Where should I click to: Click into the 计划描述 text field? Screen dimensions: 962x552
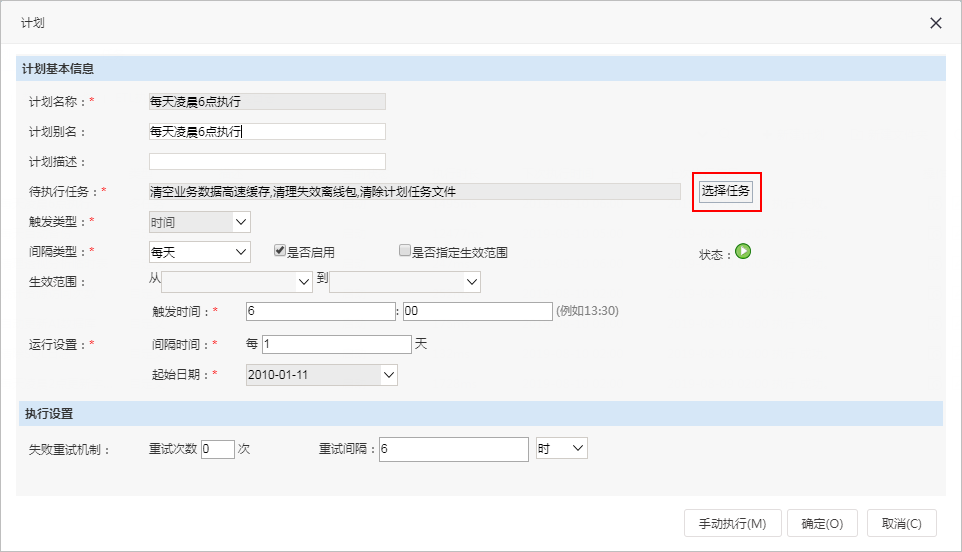click(267, 161)
